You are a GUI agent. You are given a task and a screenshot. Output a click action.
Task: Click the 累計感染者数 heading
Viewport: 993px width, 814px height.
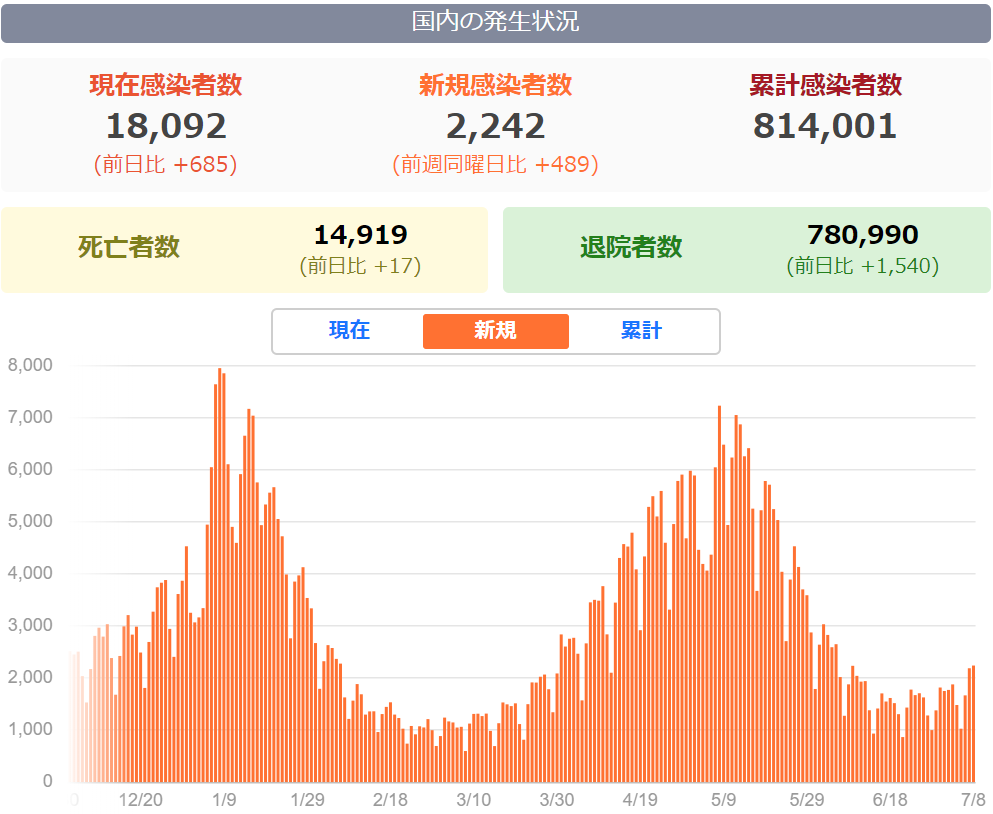point(825,85)
